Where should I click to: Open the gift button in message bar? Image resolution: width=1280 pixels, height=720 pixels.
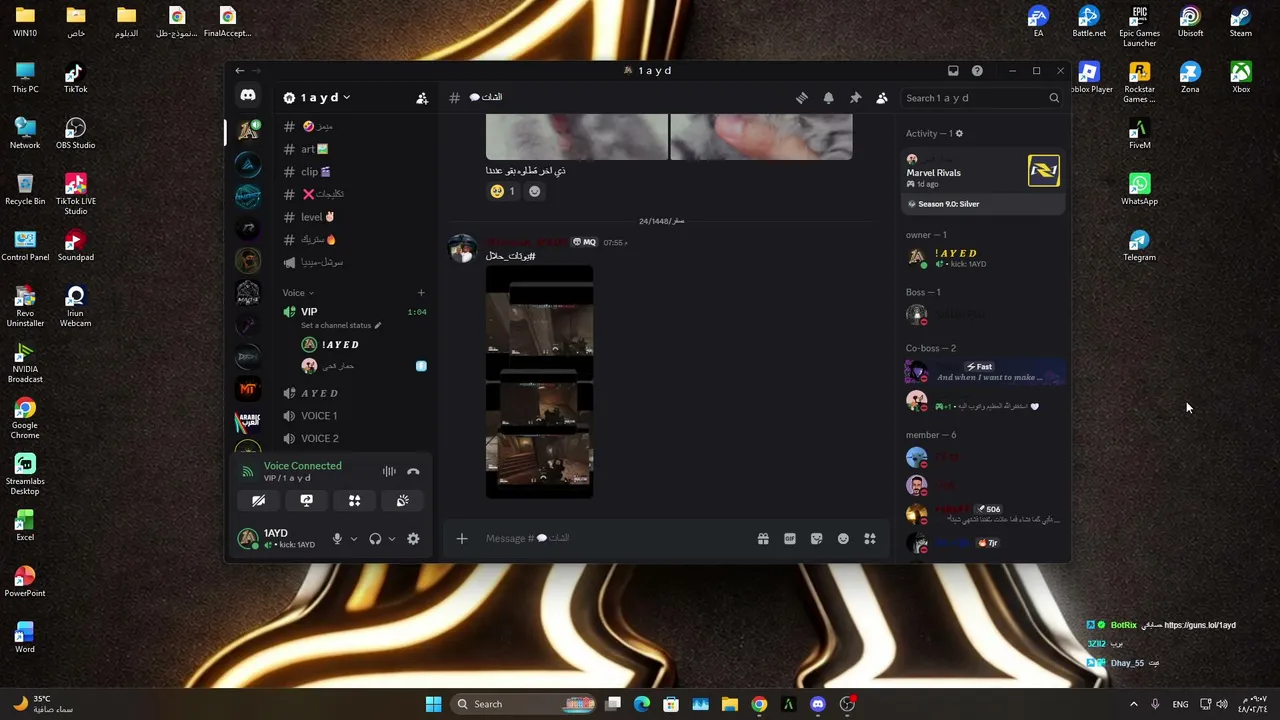pos(763,539)
